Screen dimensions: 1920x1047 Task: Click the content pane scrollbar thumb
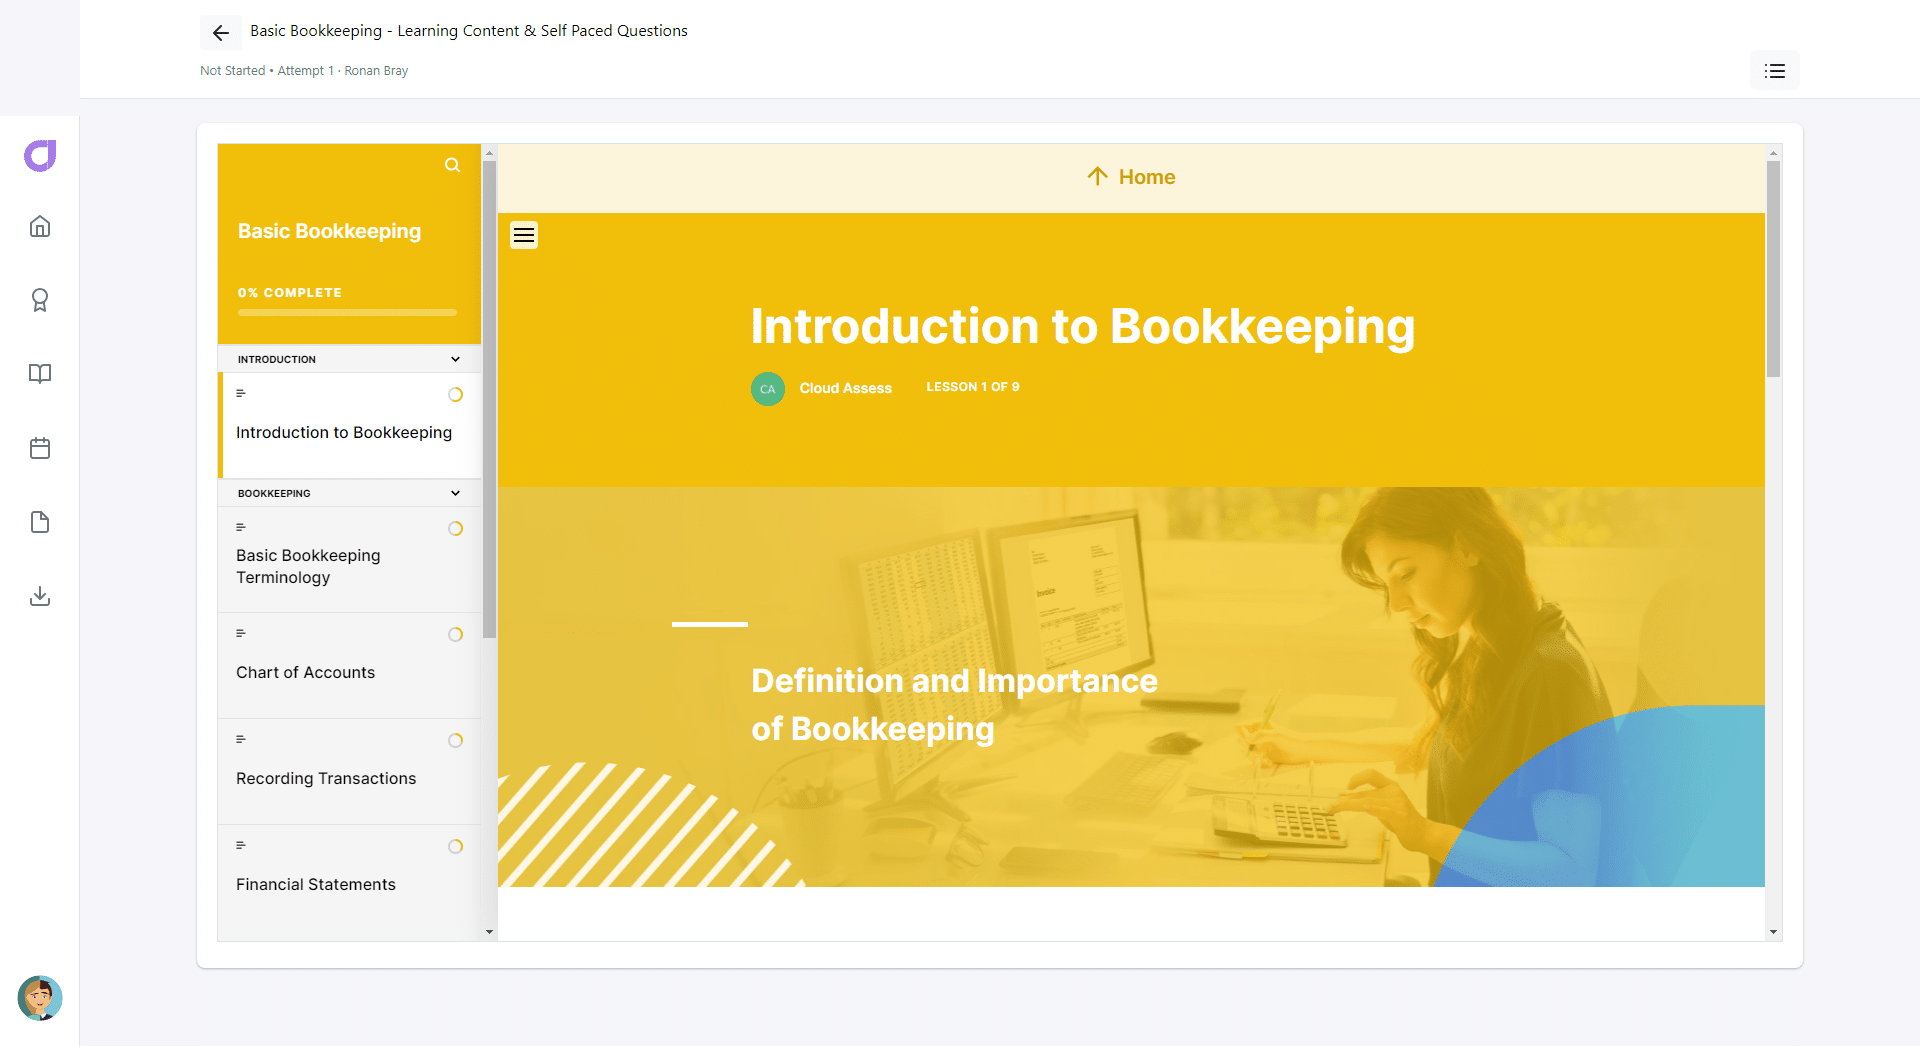(1773, 269)
